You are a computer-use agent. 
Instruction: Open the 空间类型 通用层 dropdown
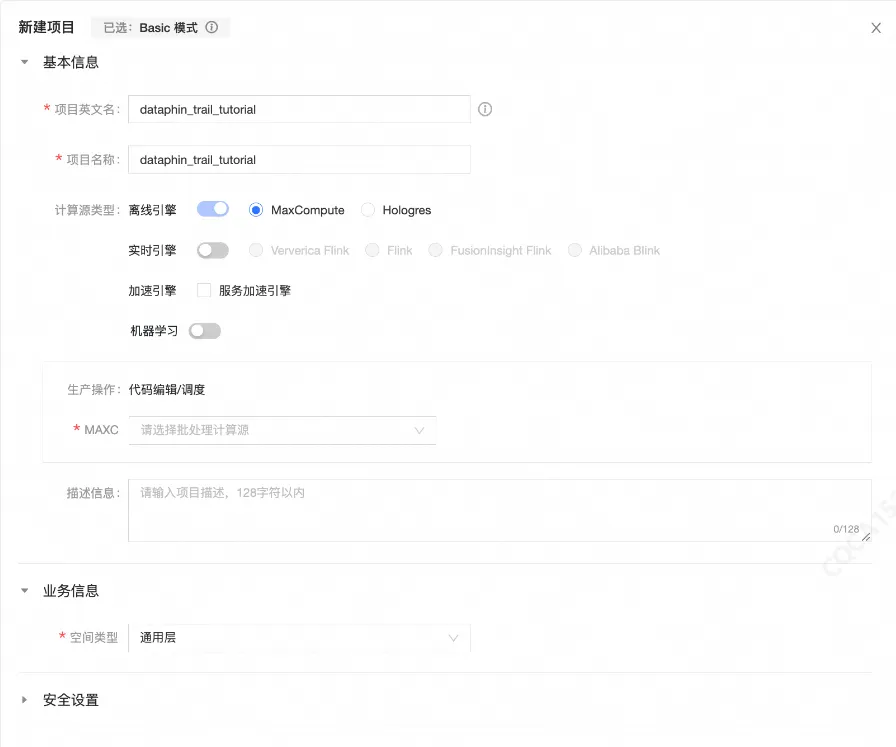(299, 638)
